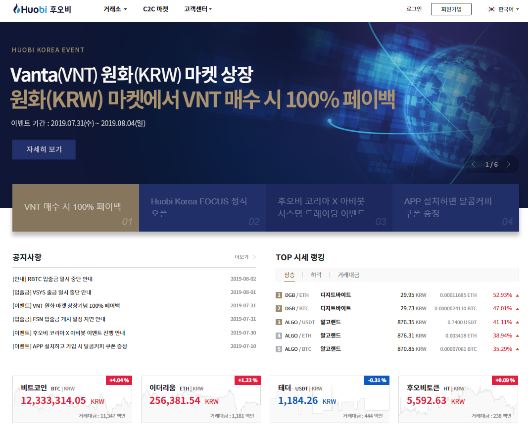Screen dimensions: 528x432
Task: Expand the 고객센터 dropdown menu
Action: coord(198,9)
